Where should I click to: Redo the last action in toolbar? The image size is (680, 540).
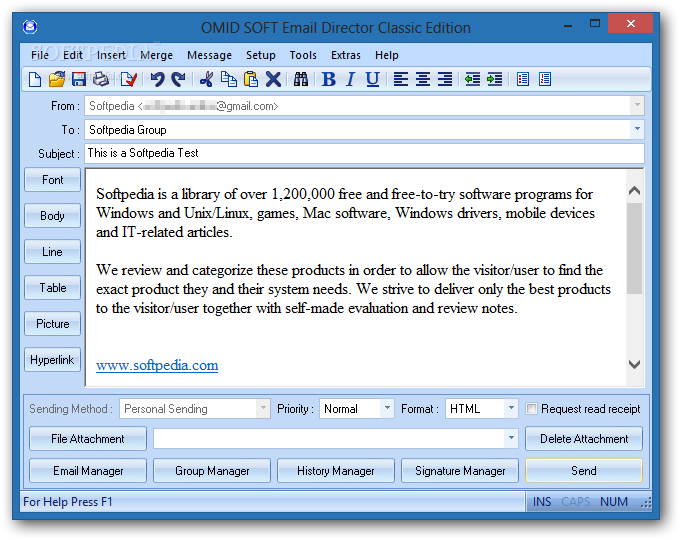178,79
